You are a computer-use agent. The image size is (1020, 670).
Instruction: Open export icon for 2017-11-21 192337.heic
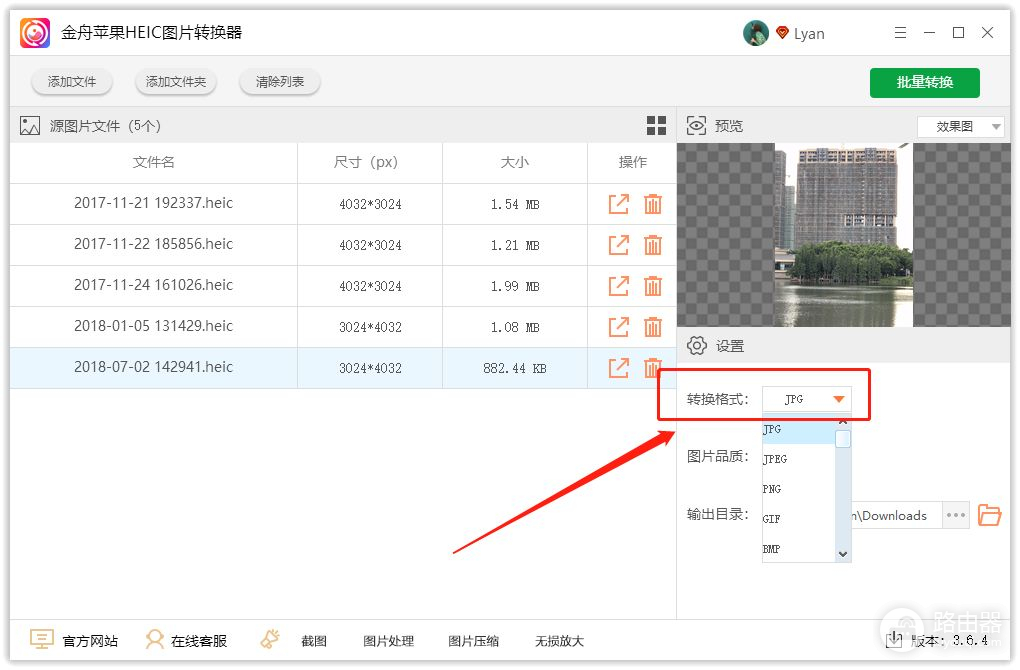619,204
